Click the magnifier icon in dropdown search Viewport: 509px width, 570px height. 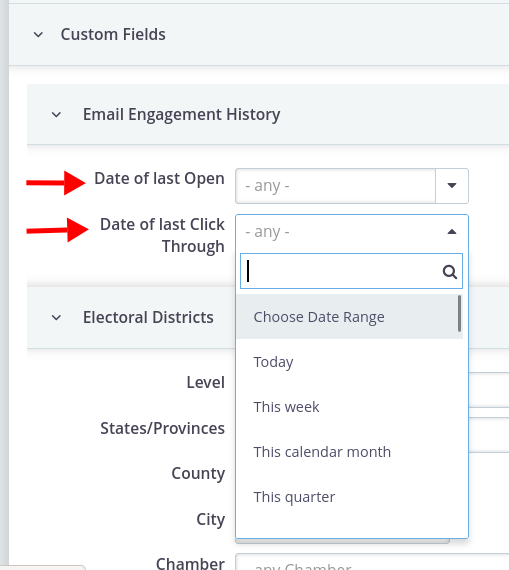pos(450,272)
